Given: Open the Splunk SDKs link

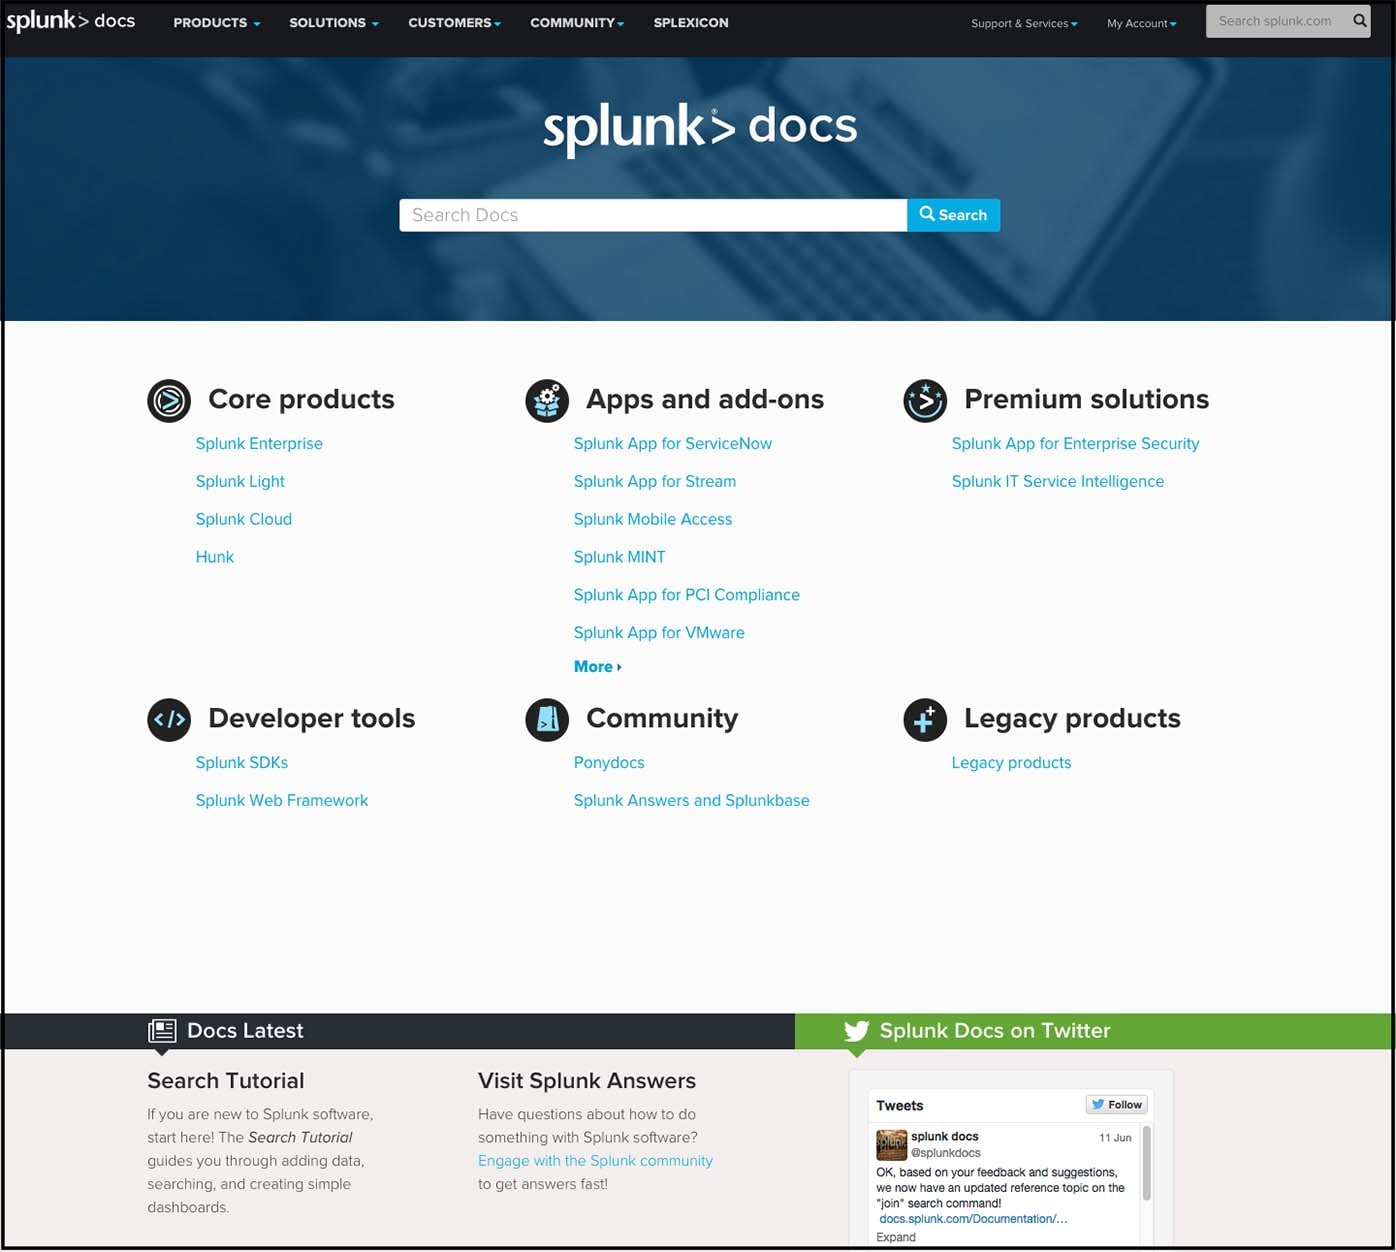Looking at the screenshot, I should [241, 762].
